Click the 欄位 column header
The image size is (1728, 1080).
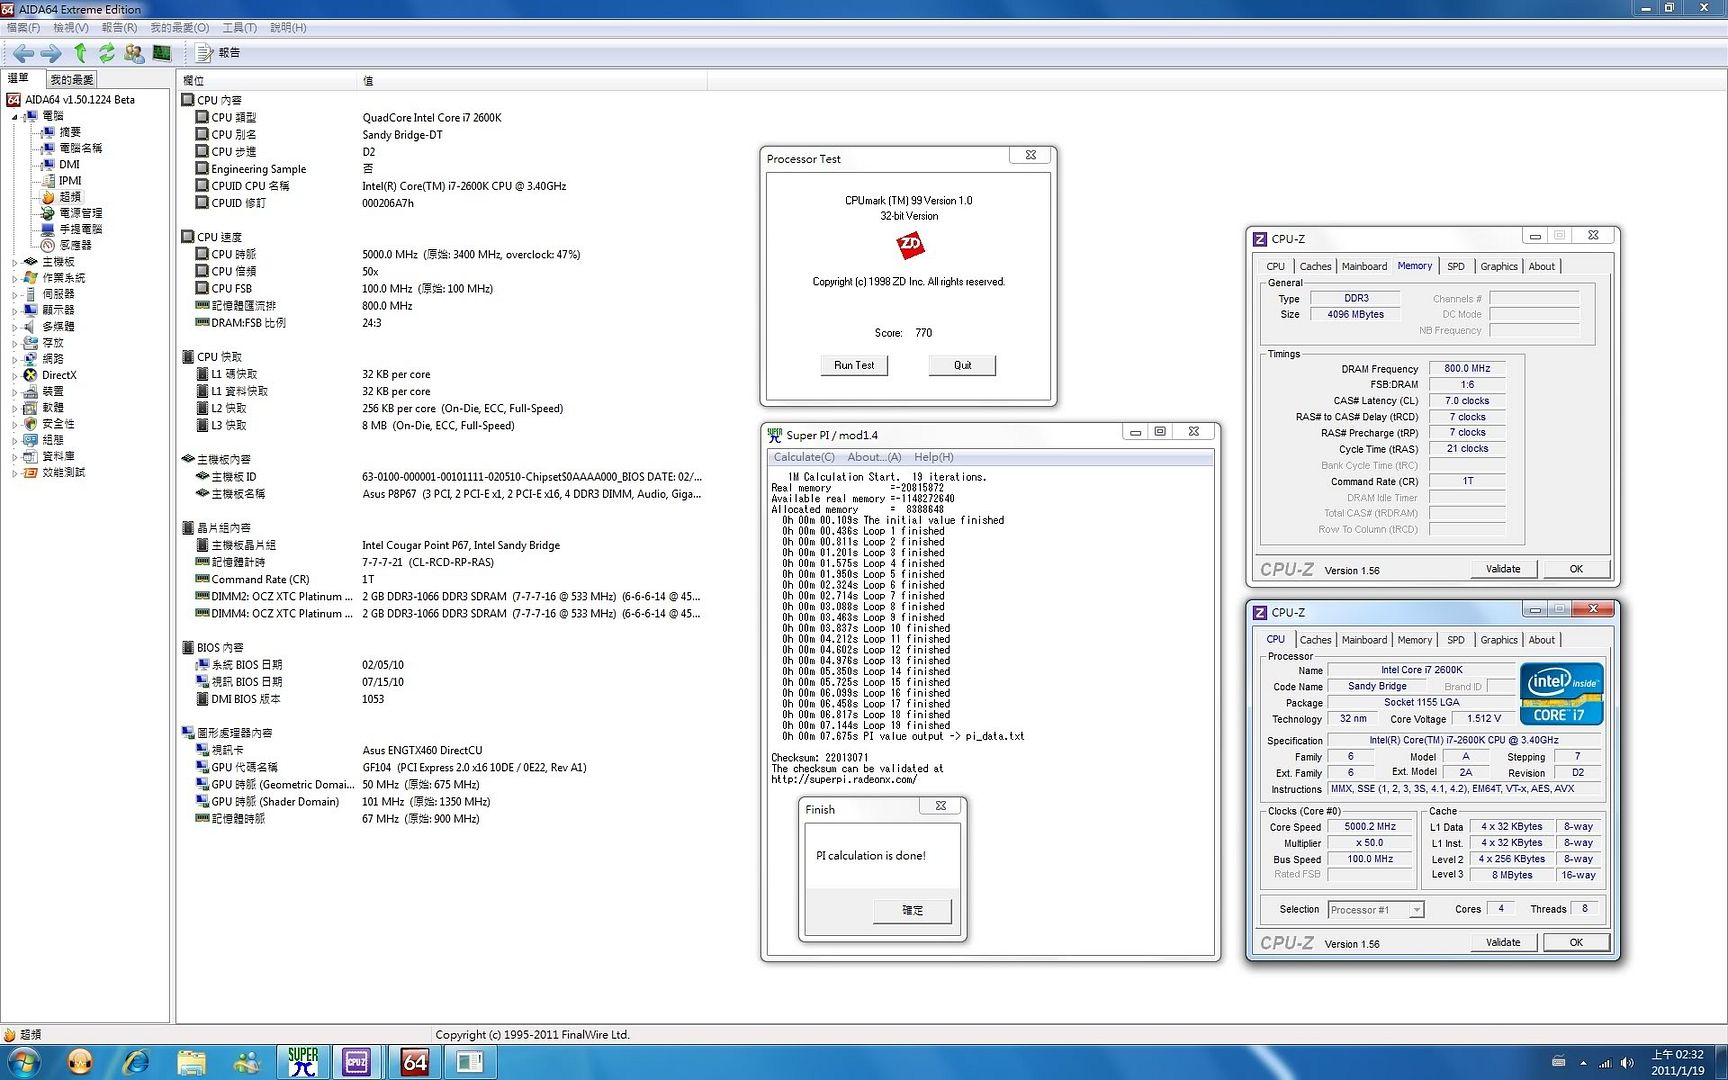coord(267,80)
